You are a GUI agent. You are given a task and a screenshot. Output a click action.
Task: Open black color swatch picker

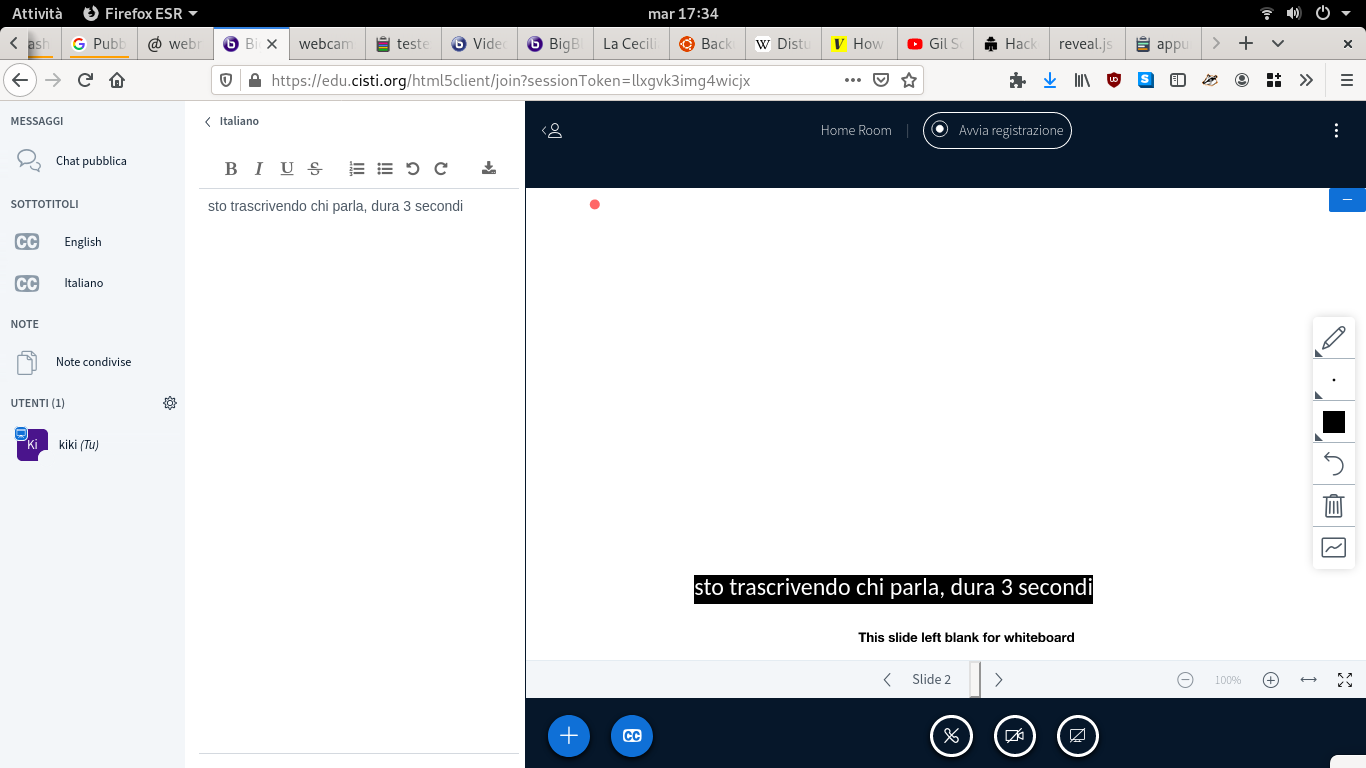[1334, 422]
